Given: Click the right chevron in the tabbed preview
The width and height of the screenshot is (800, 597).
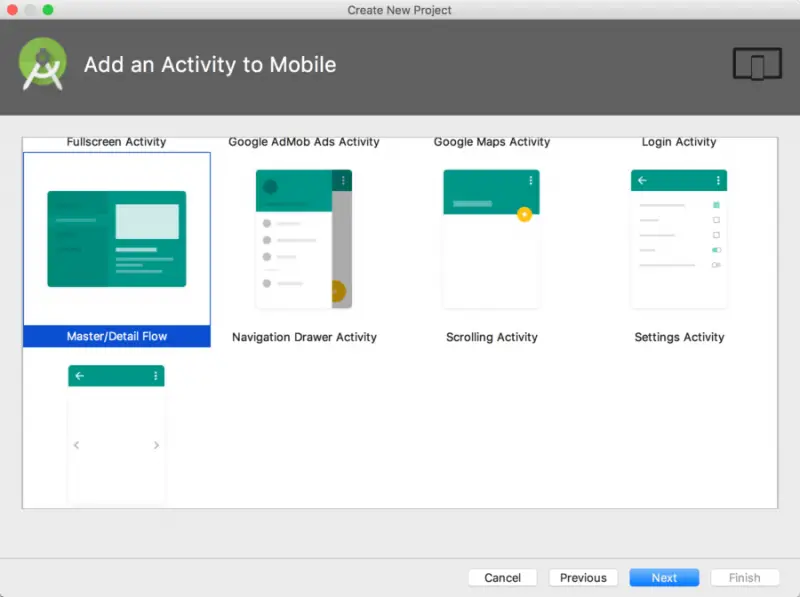Looking at the screenshot, I should [156, 445].
